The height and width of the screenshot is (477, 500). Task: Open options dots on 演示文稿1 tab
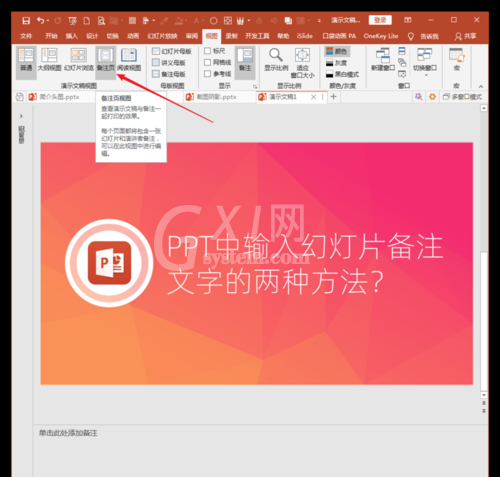coord(322,97)
